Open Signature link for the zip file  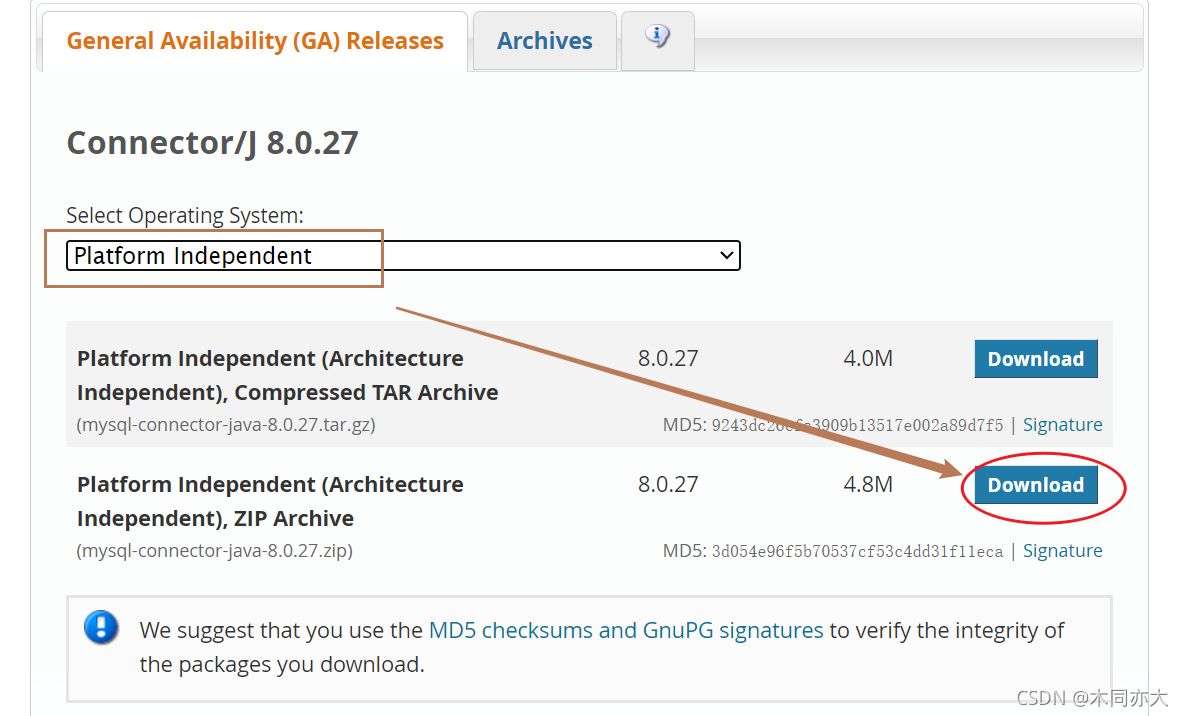pyautogui.click(x=1062, y=551)
